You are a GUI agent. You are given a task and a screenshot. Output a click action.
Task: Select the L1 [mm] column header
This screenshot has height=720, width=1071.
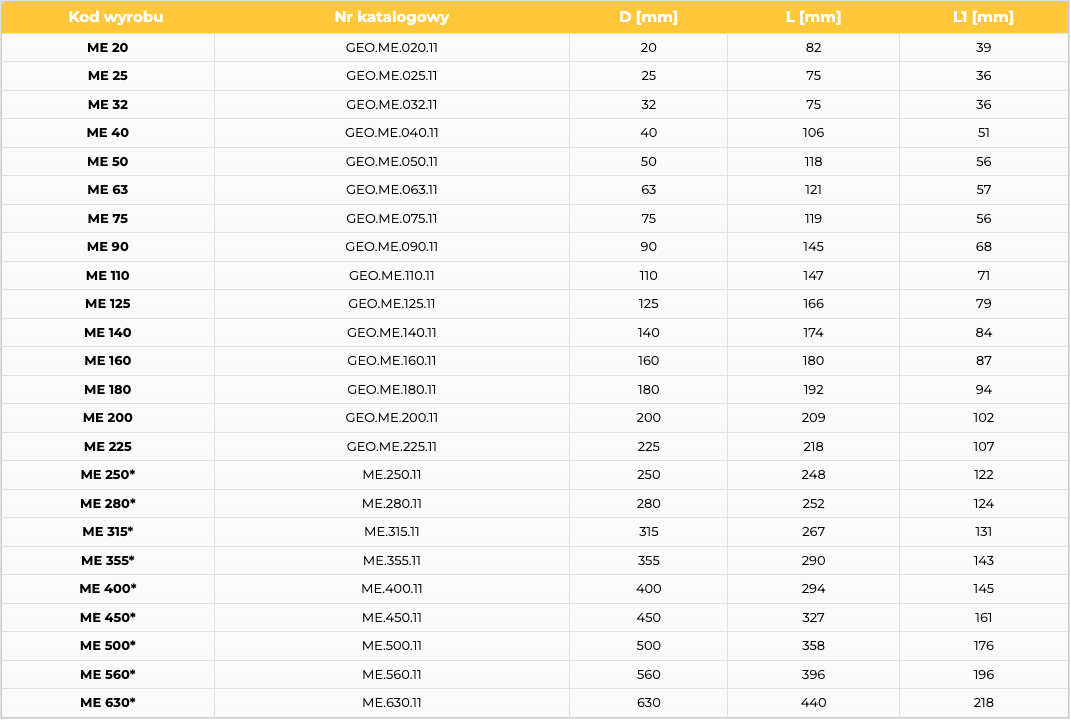point(983,17)
